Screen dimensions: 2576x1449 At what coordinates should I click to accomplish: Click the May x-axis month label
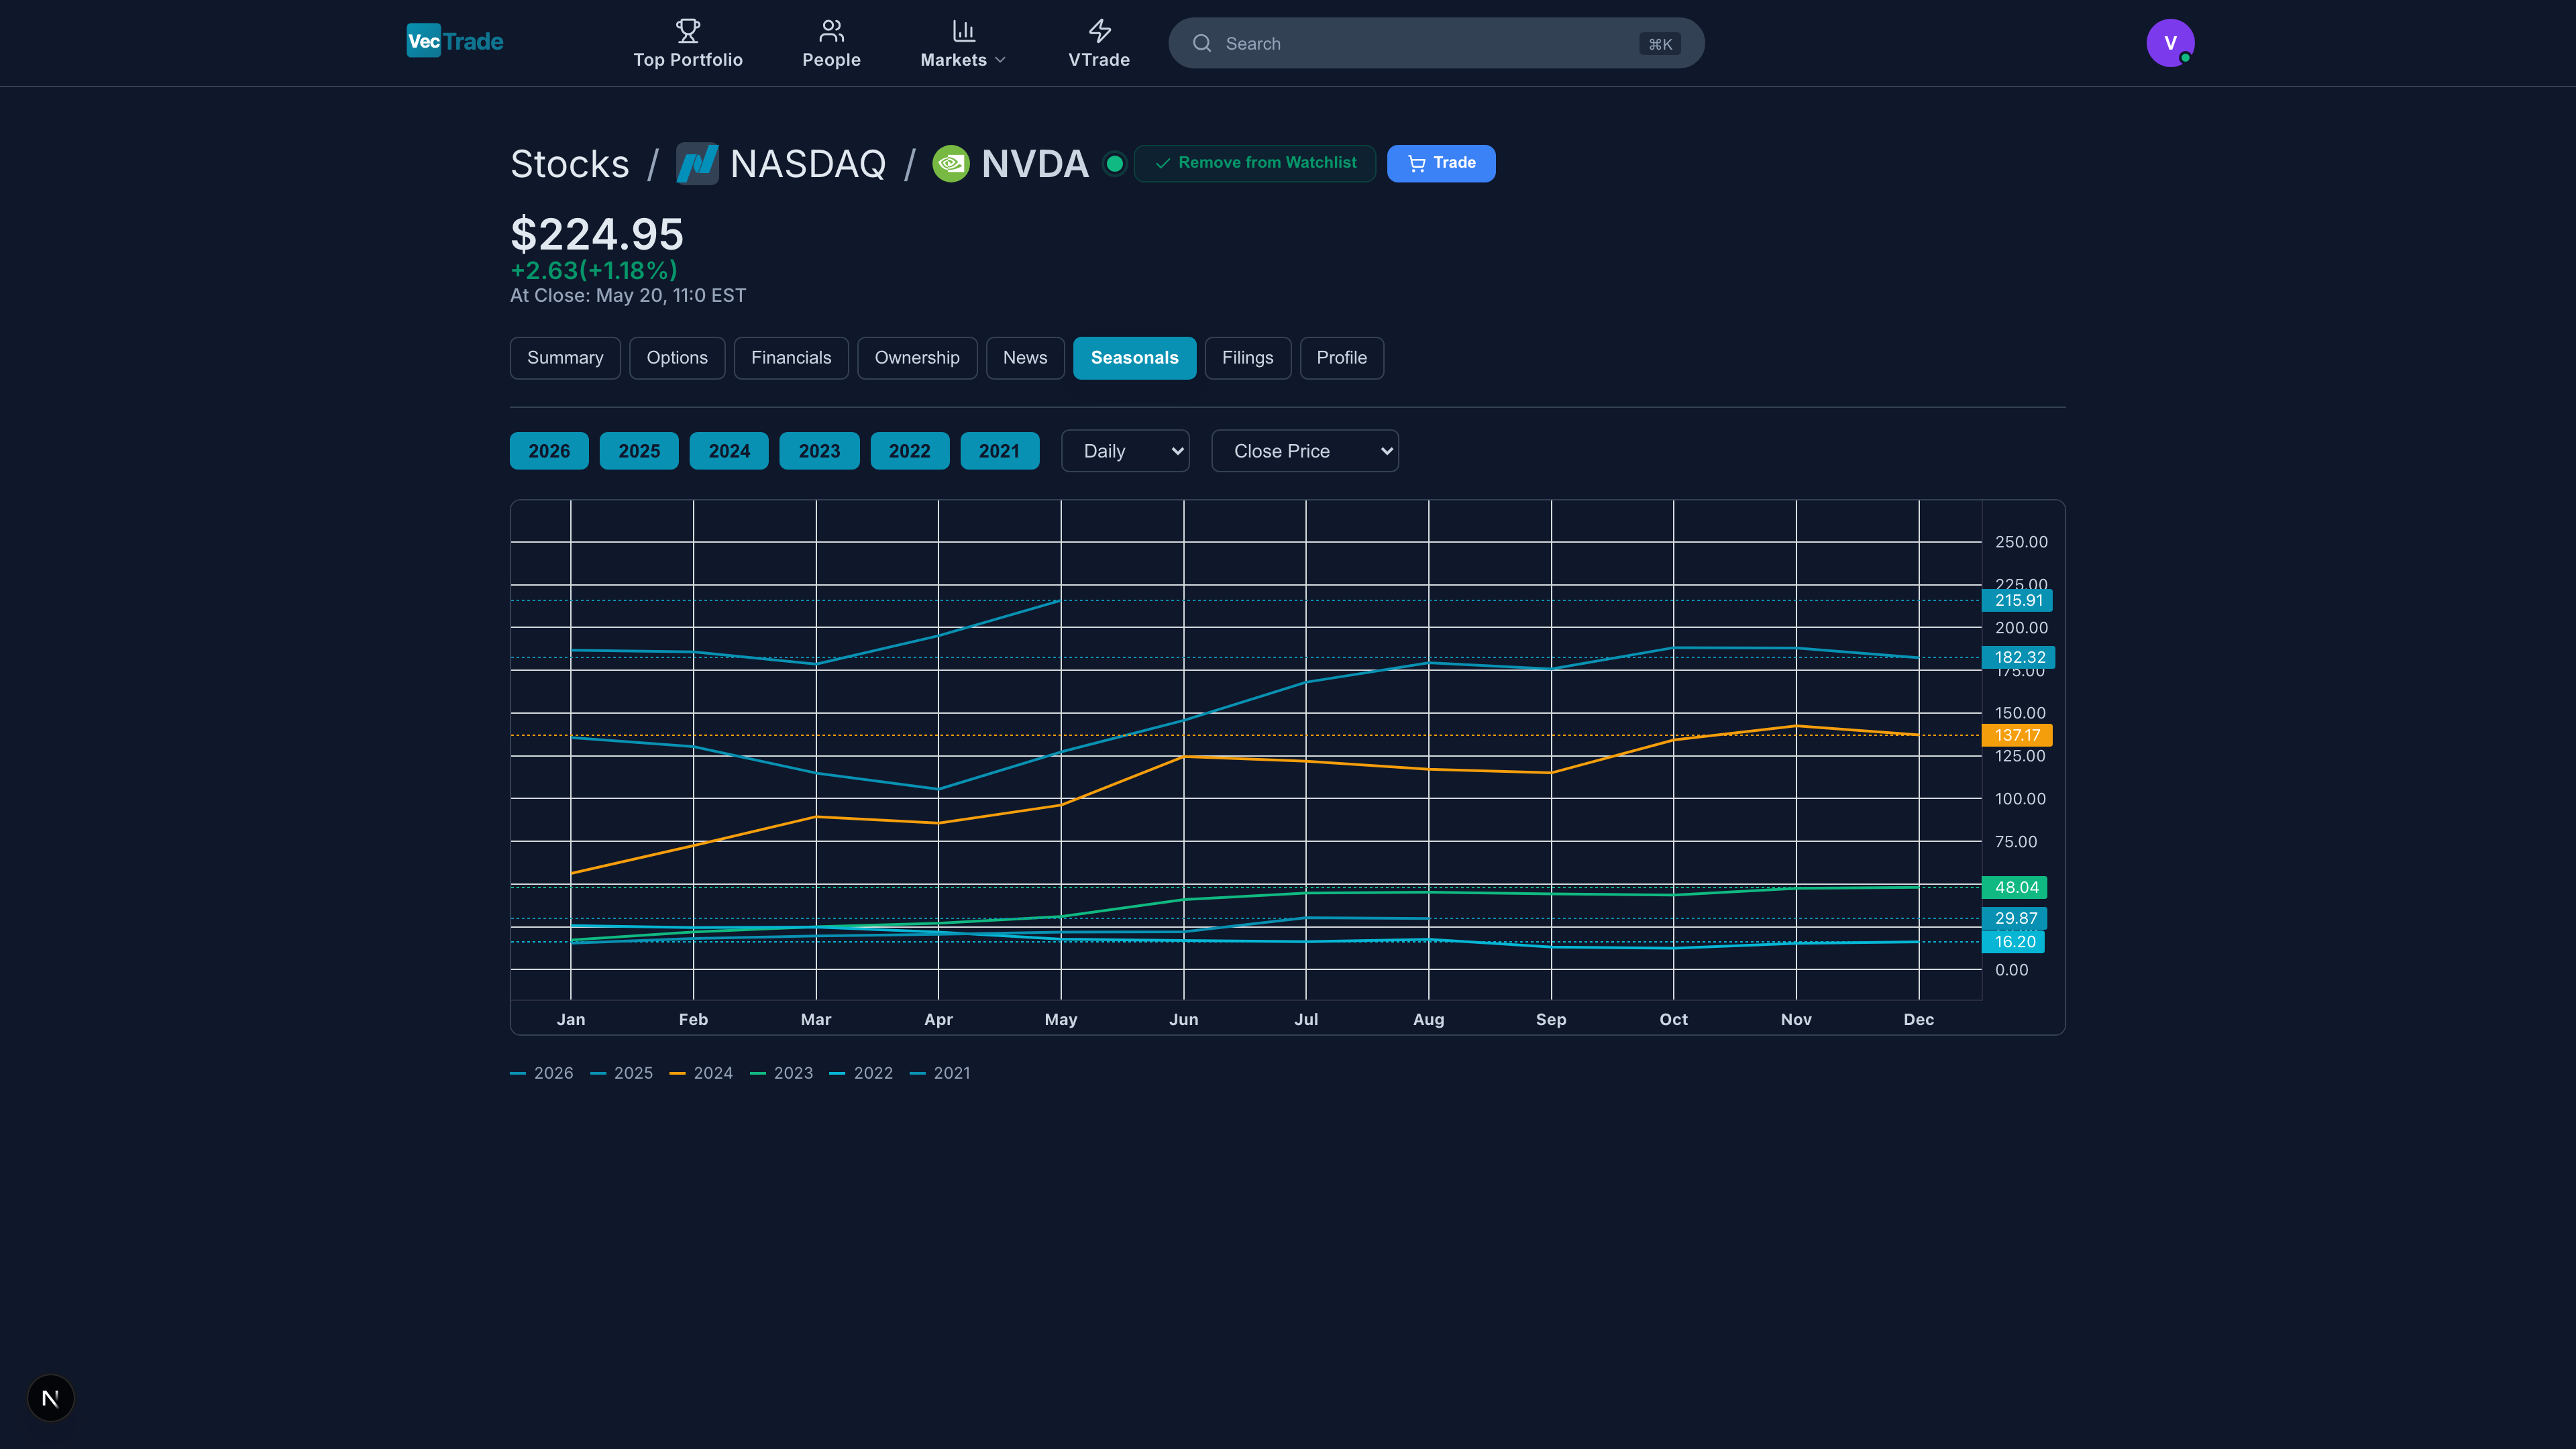point(1061,1019)
